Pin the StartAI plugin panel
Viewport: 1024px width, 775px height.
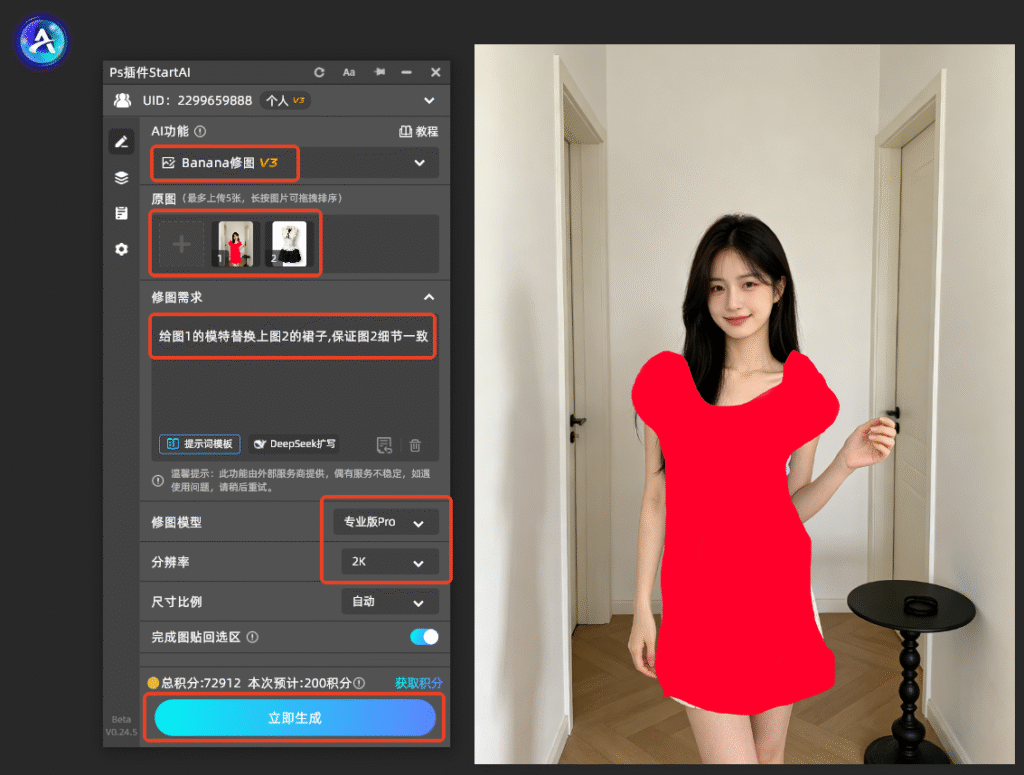point(379,72)
